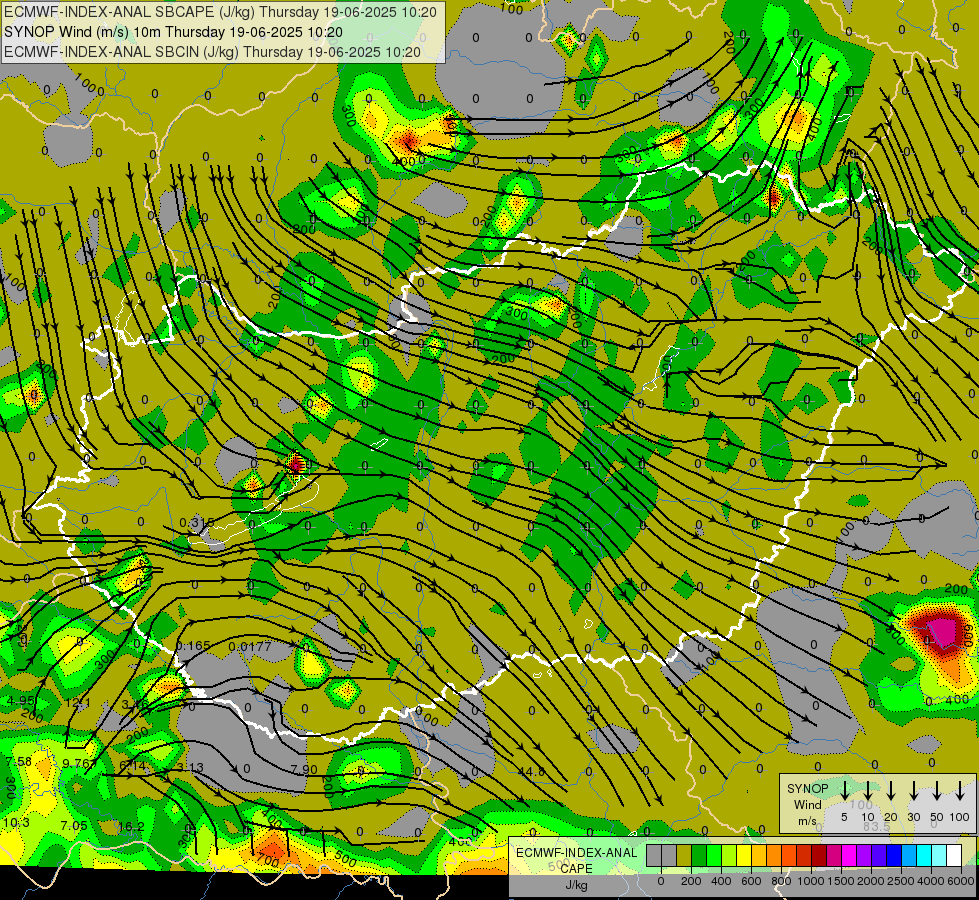Click the 10 m/s wind arrow symbol
The height and width of the screenshot is (900, 979).
tap(867, 790)
